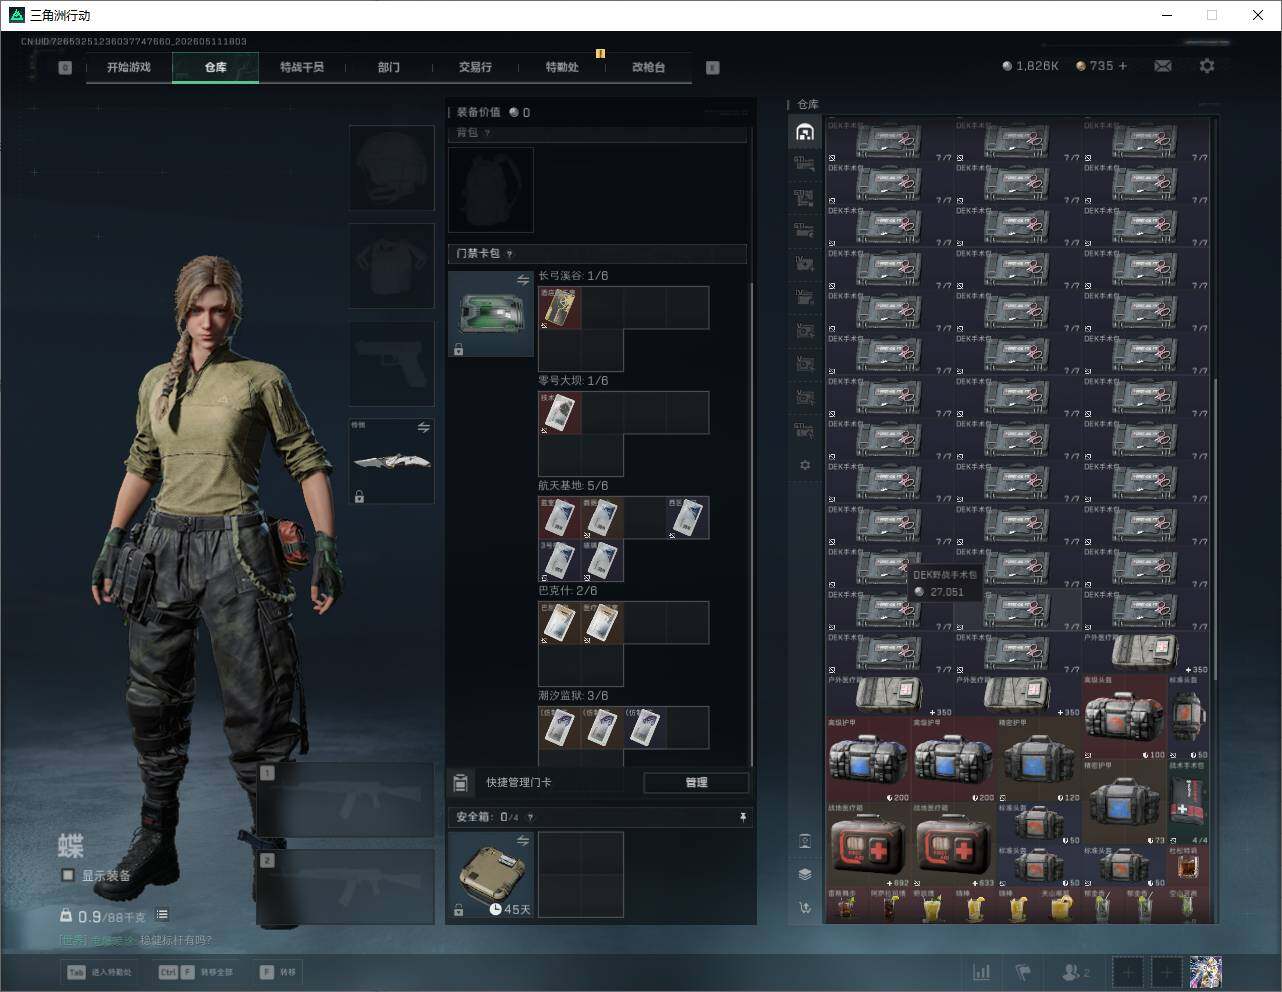
Task: Click the Ctrl F 转移全部 hint button
Action: 197,972
